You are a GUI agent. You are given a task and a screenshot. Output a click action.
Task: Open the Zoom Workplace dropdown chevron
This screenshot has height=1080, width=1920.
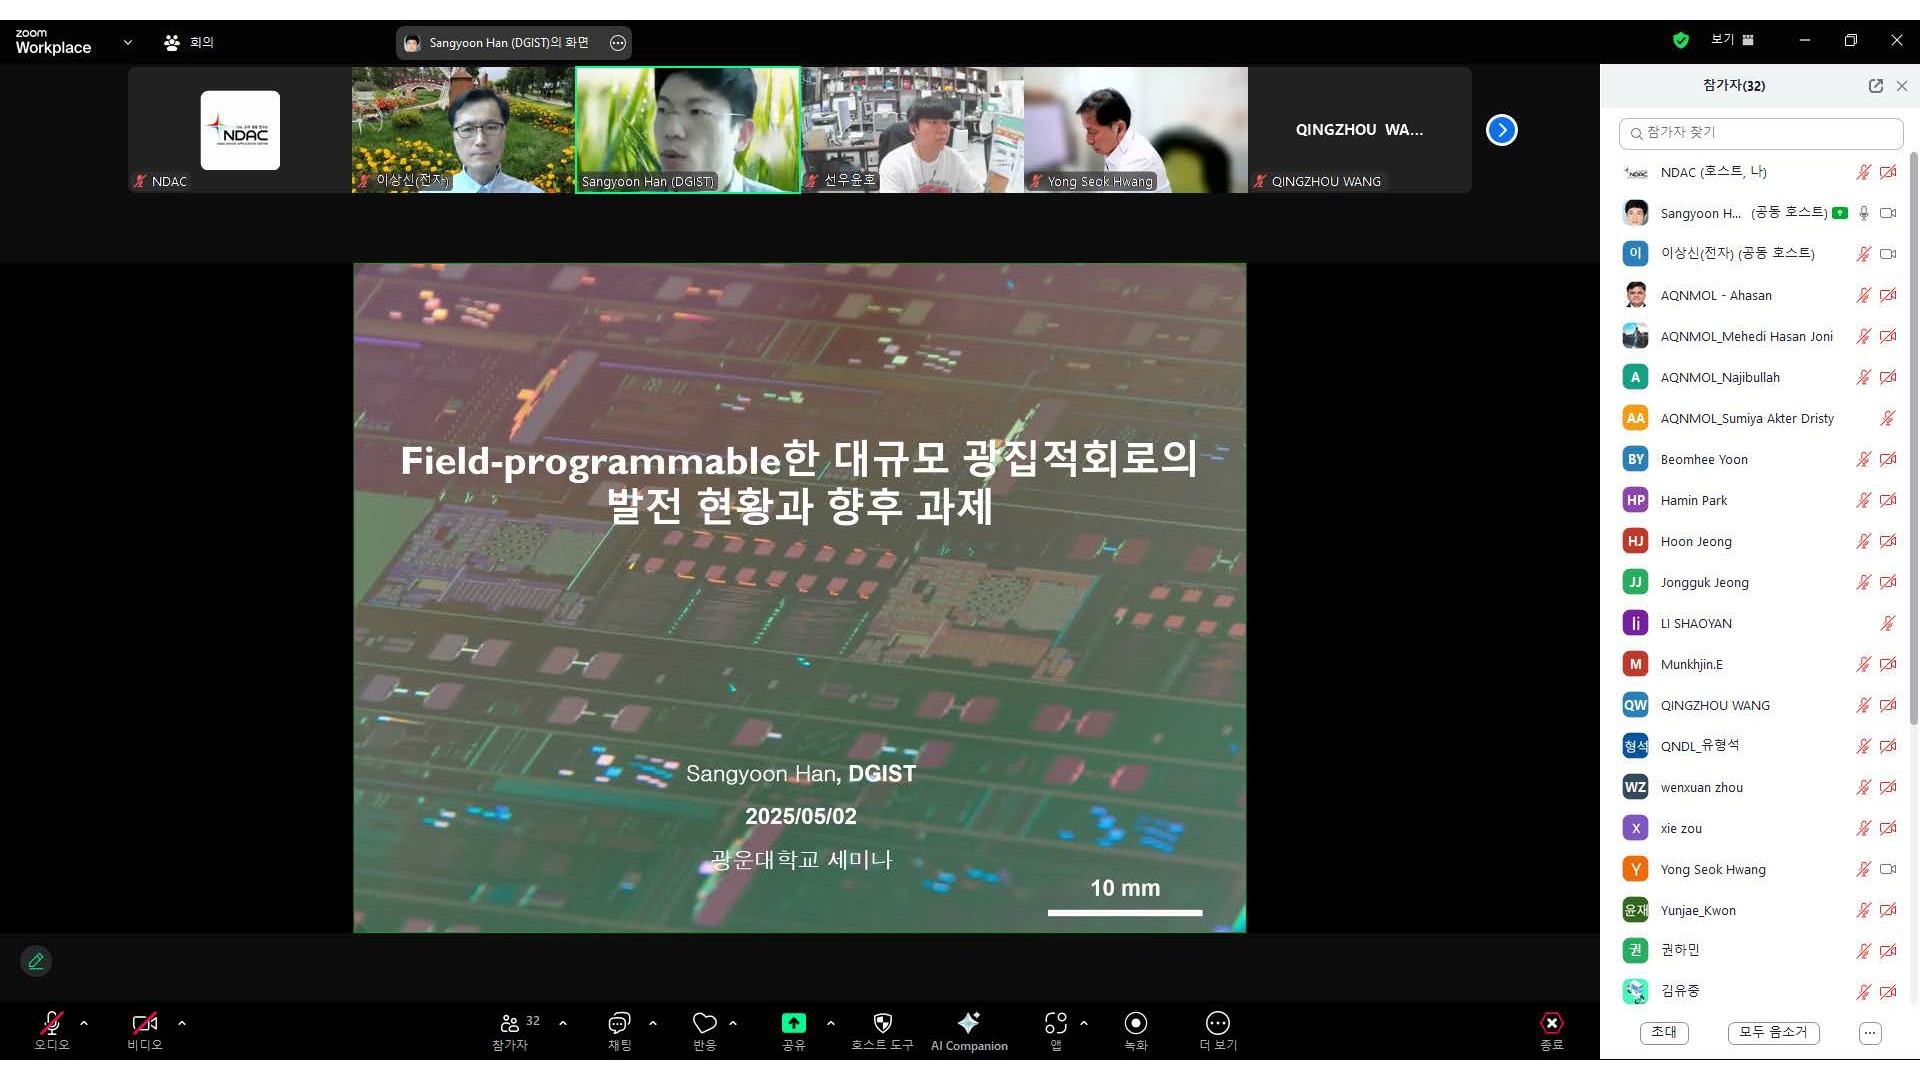128,42
